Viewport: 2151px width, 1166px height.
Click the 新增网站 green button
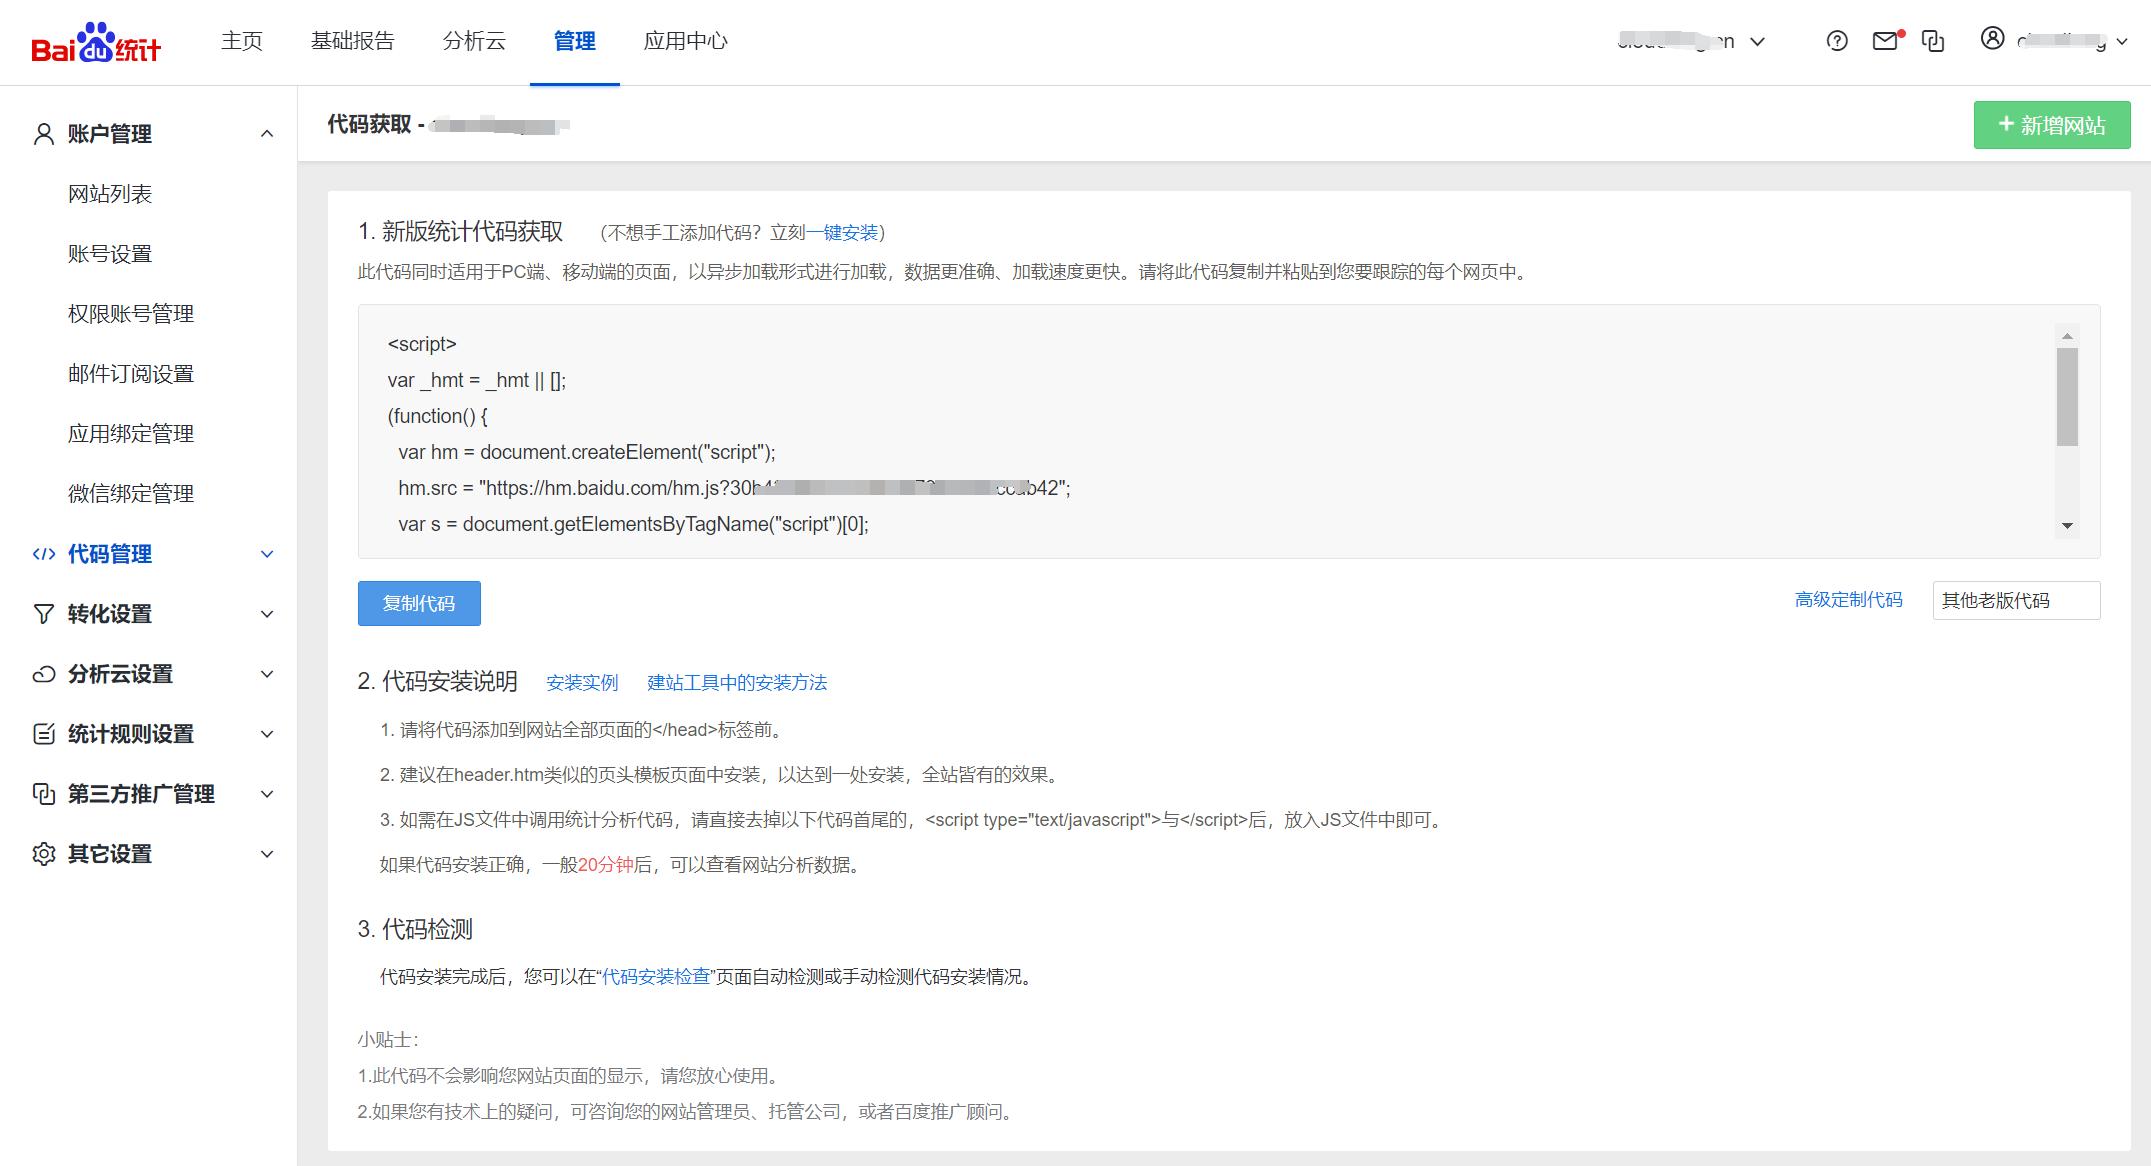(2051, 124)
